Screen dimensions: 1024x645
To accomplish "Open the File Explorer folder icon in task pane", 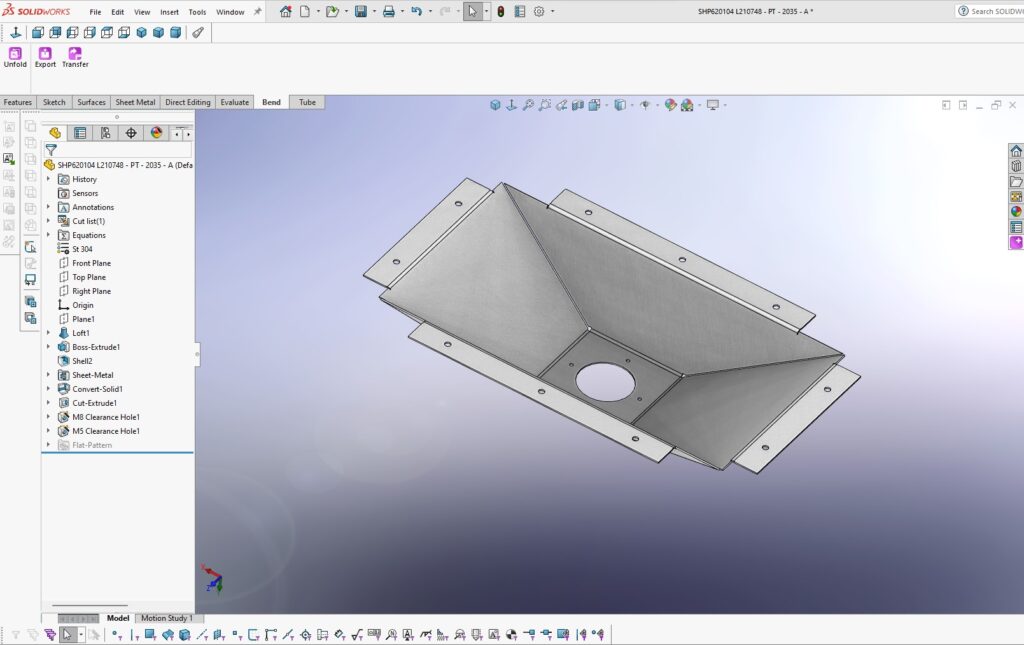I will tap(1016, 181).
